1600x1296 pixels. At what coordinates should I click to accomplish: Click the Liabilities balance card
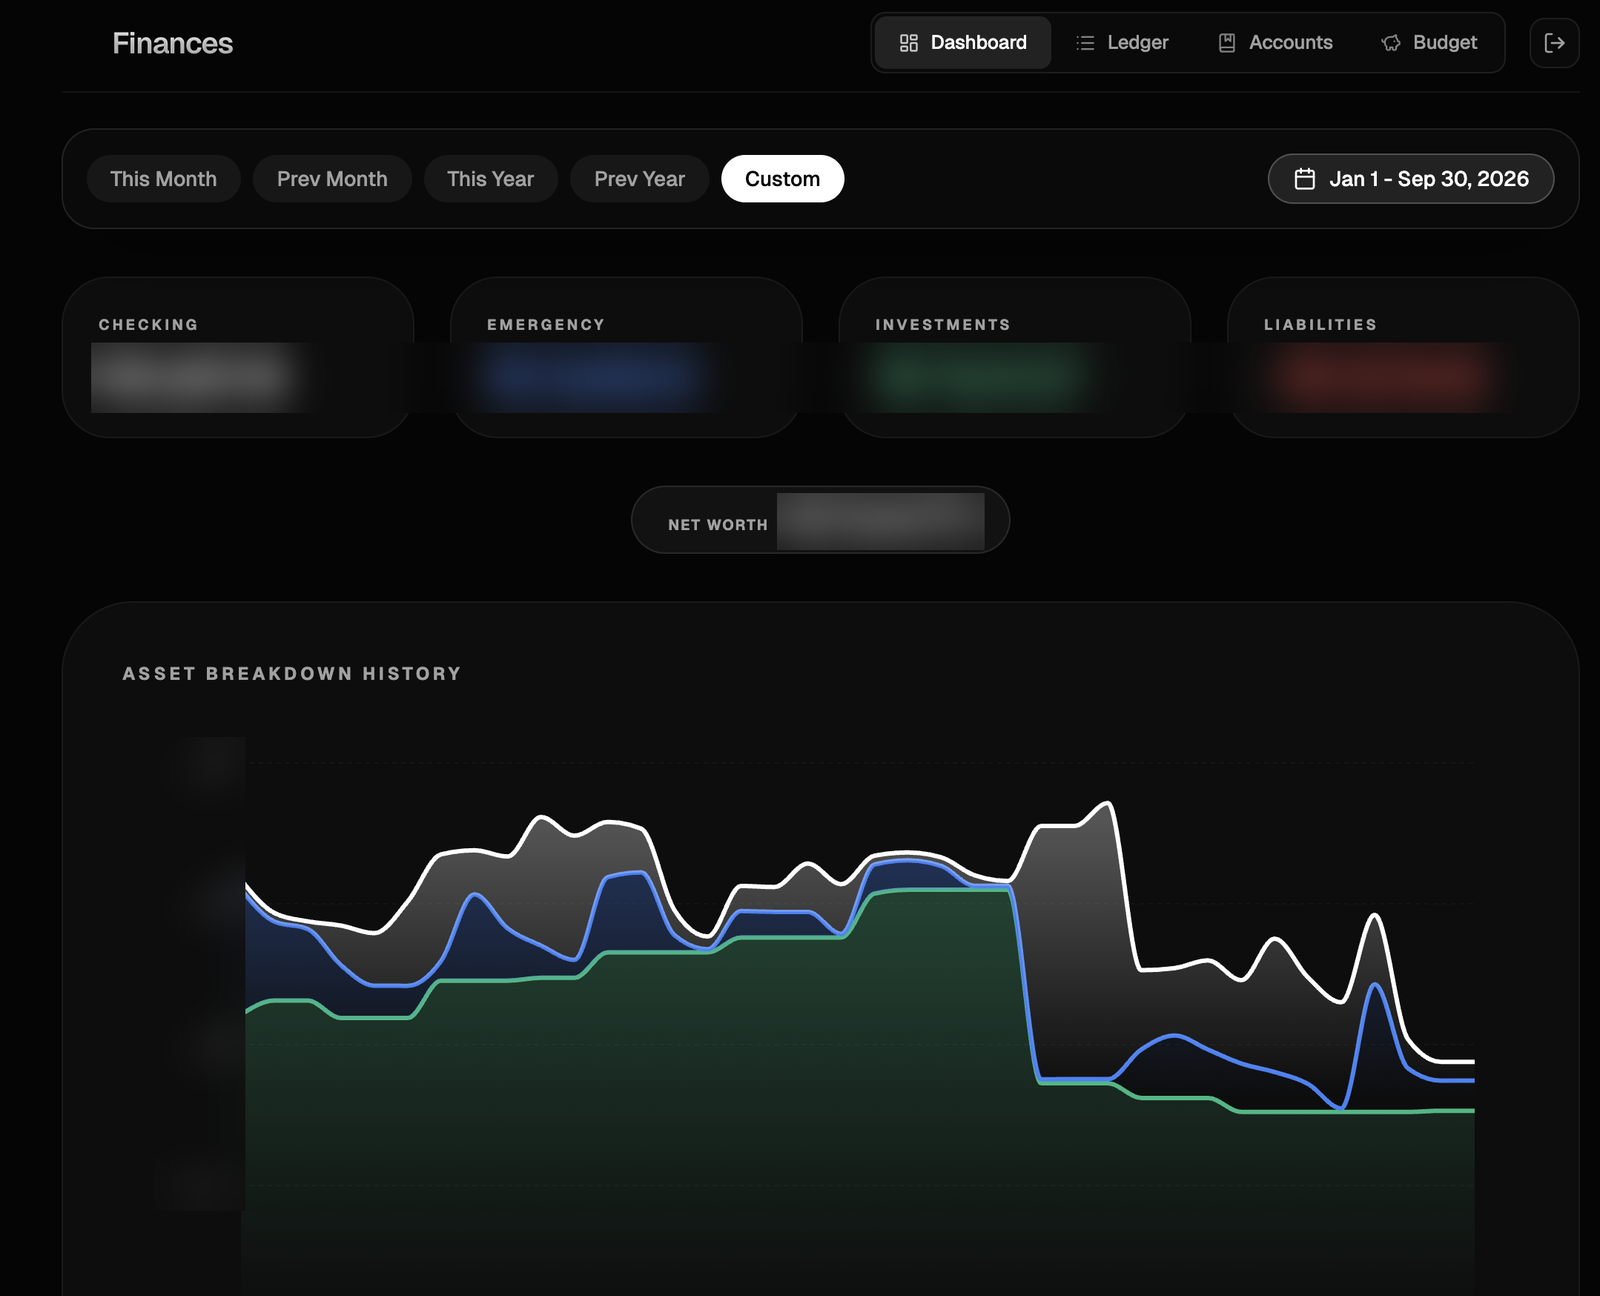tap(1403, 357)
